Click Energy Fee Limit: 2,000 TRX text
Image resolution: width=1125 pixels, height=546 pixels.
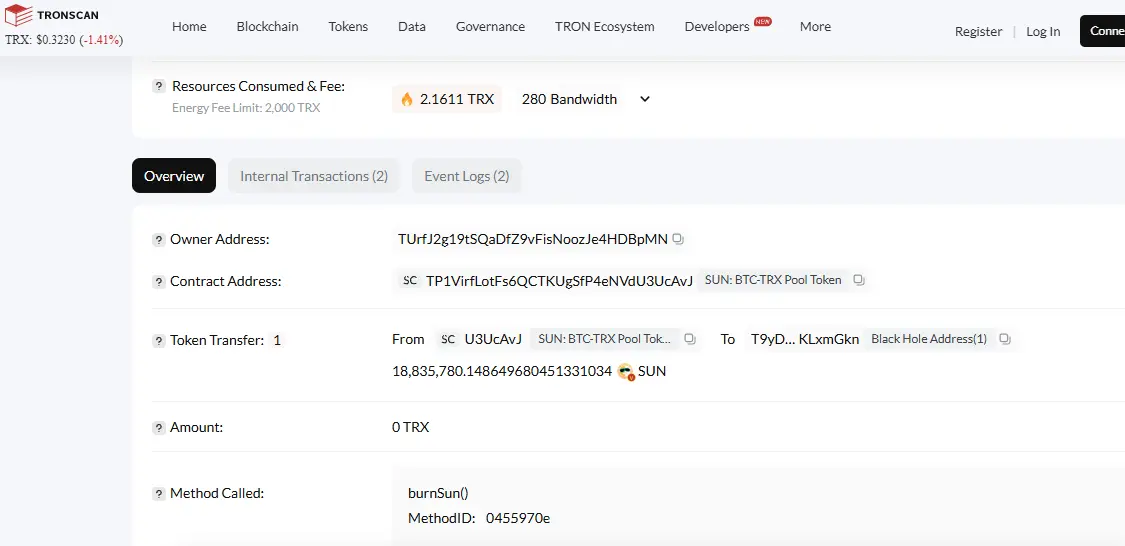[x=246, y=108]
